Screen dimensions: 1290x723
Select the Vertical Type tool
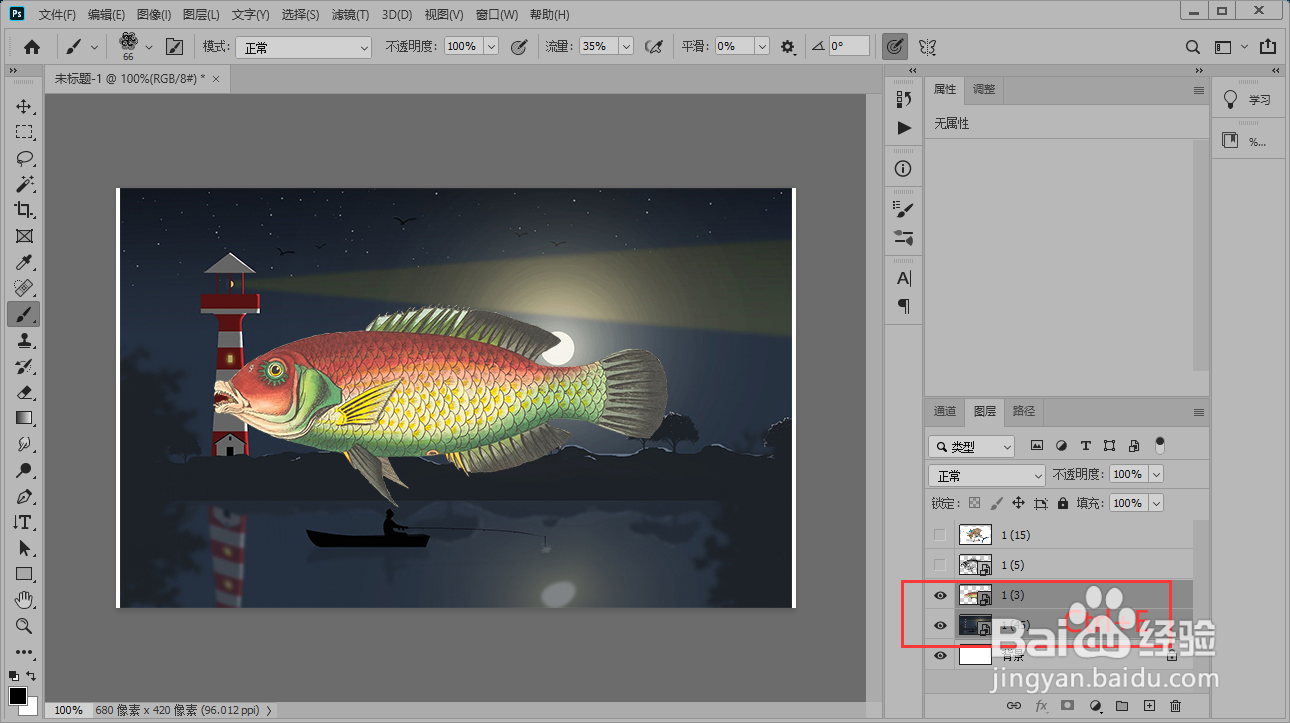click(24, 522)
